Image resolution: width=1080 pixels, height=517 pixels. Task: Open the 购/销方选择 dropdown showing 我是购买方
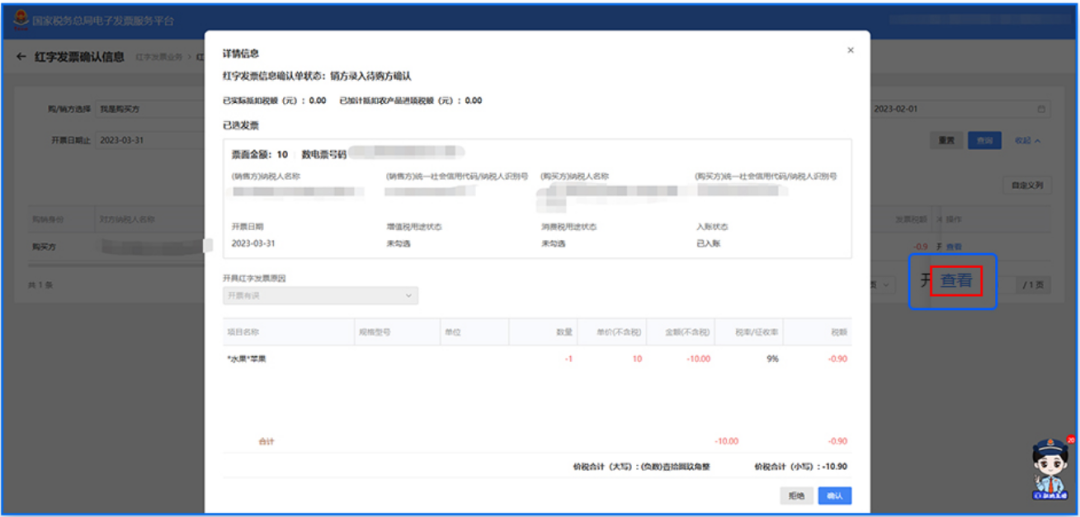(152, 109)
